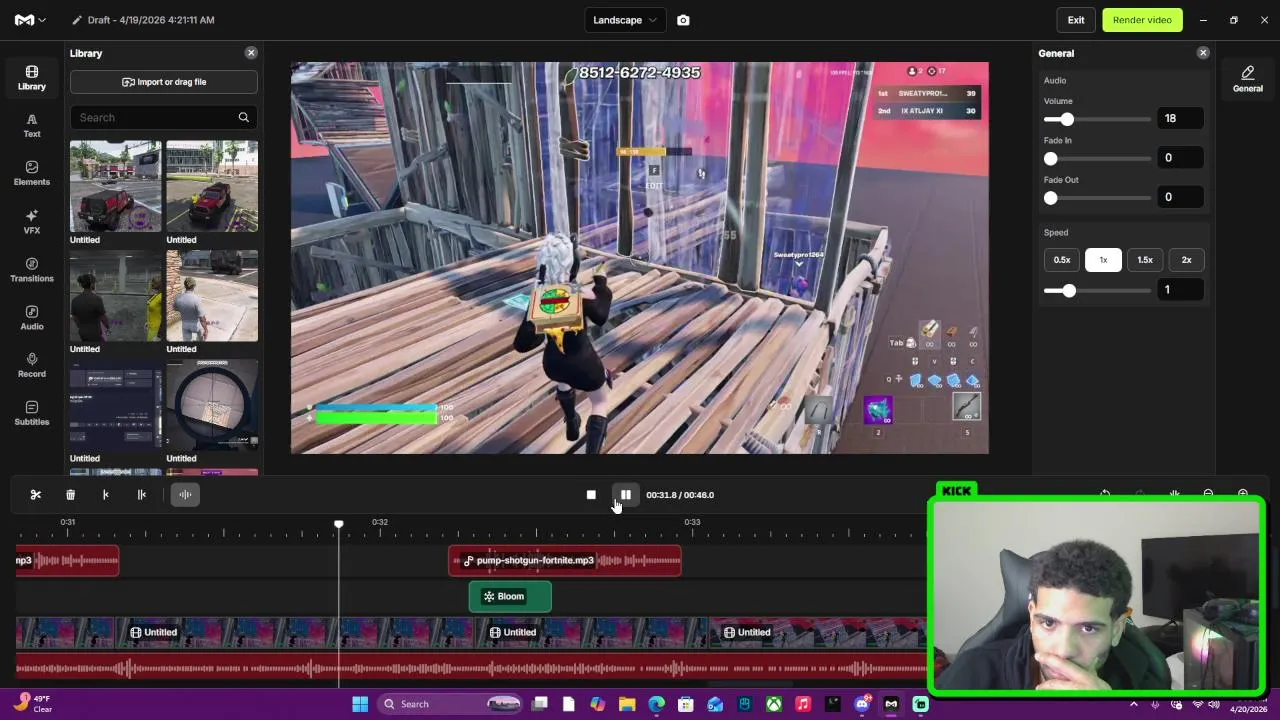
Task: Click the Windows taskbar Search box
Action: pyautogui.click(x=451, y=704)
